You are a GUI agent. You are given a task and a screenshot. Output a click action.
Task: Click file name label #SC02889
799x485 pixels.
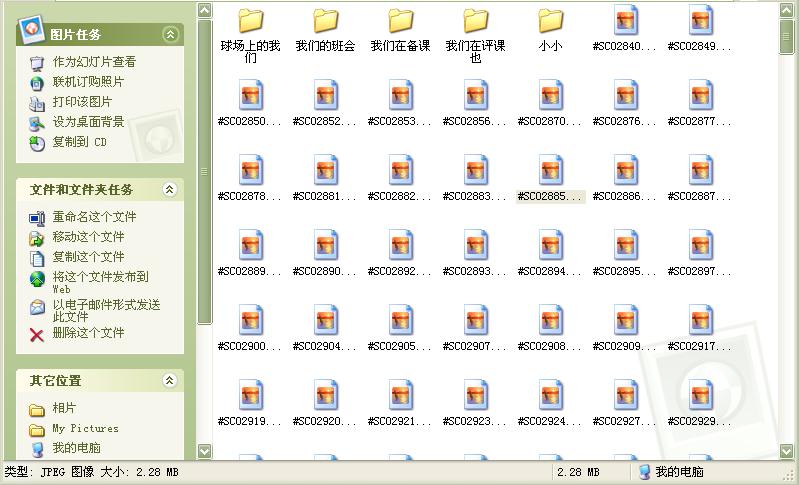(249, 272)
